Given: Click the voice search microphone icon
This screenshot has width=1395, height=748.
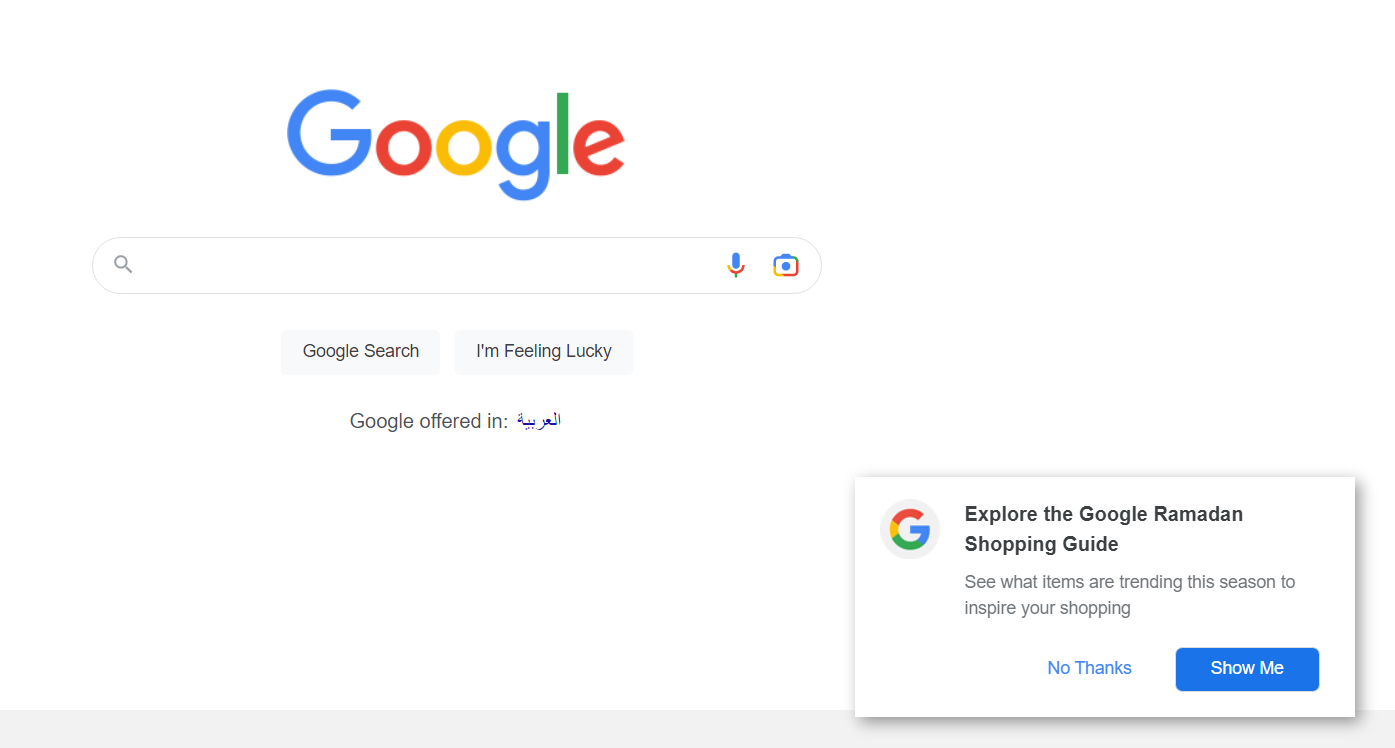Looking at the screenshot, I should click(736, 265).
